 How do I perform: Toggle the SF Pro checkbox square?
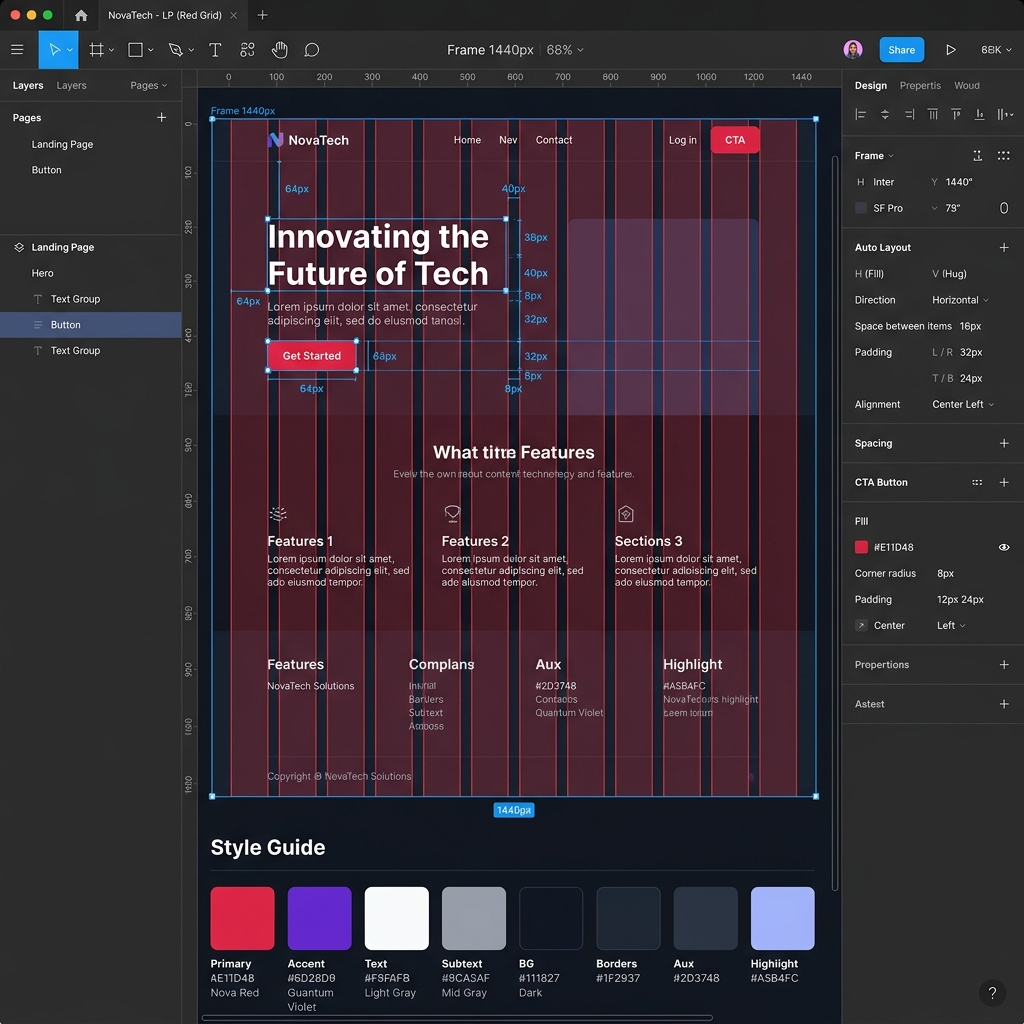(861, 208)
